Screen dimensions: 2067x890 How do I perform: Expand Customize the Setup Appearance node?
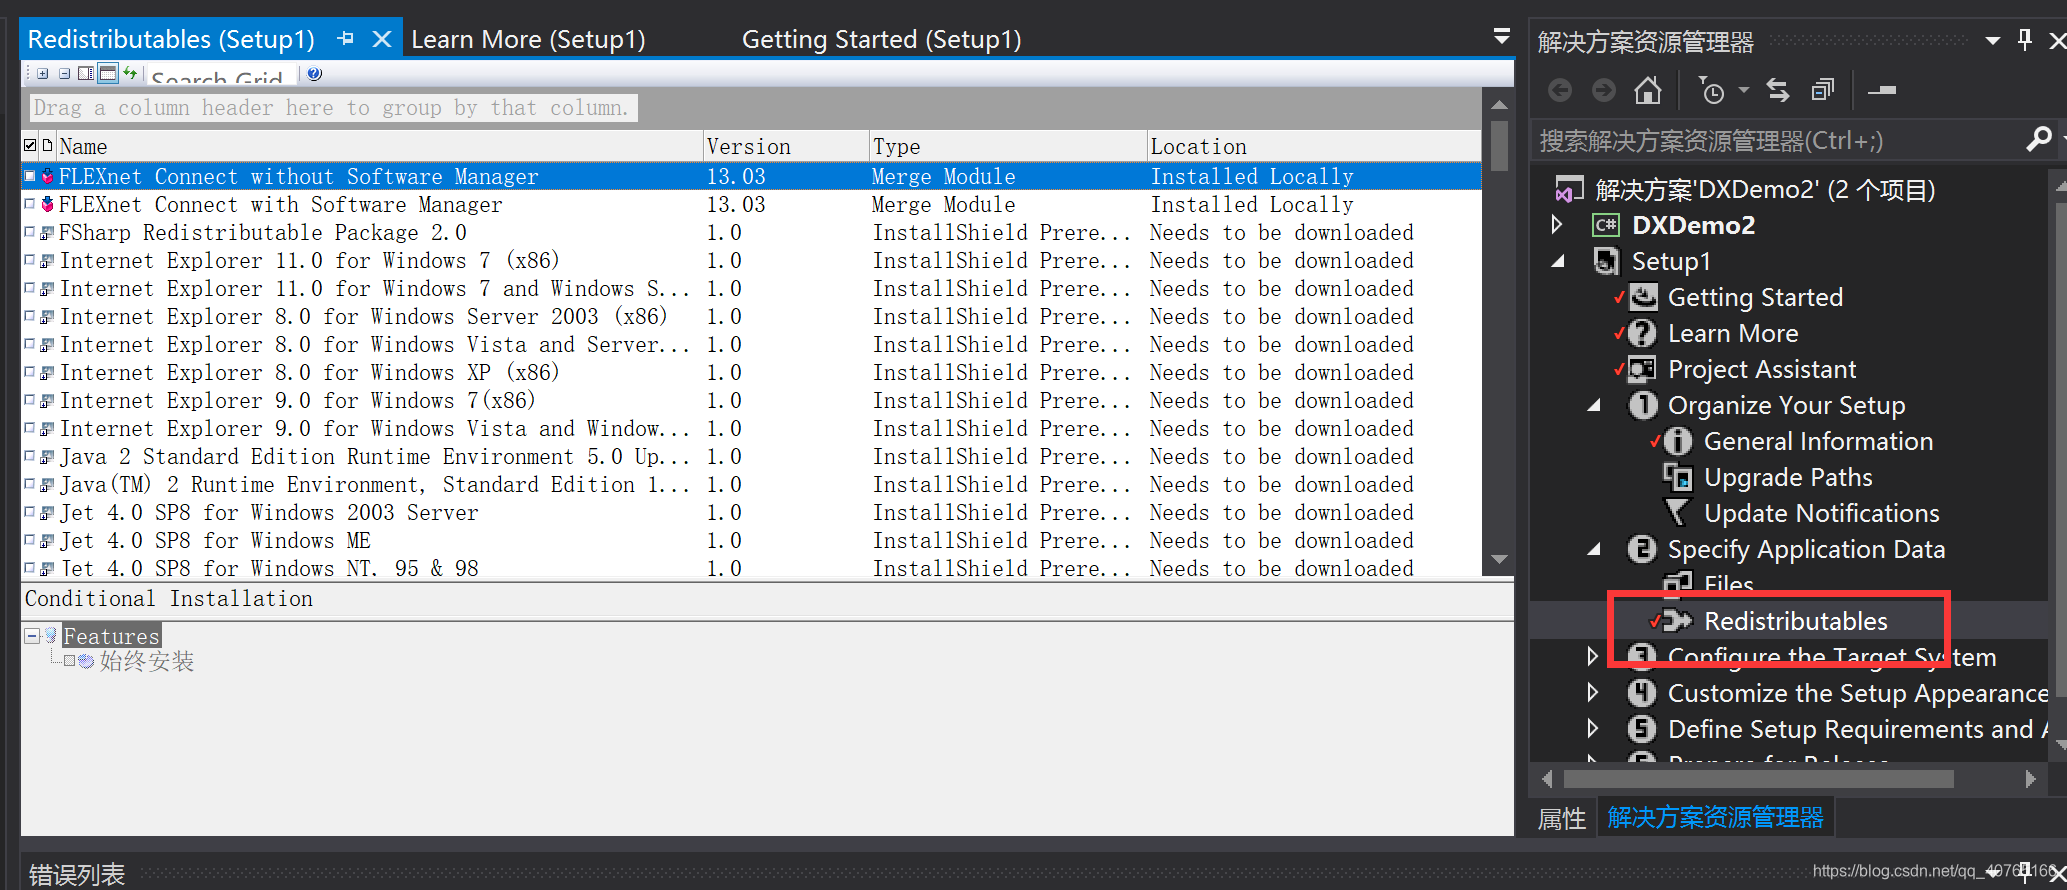tap(1593, 692)
